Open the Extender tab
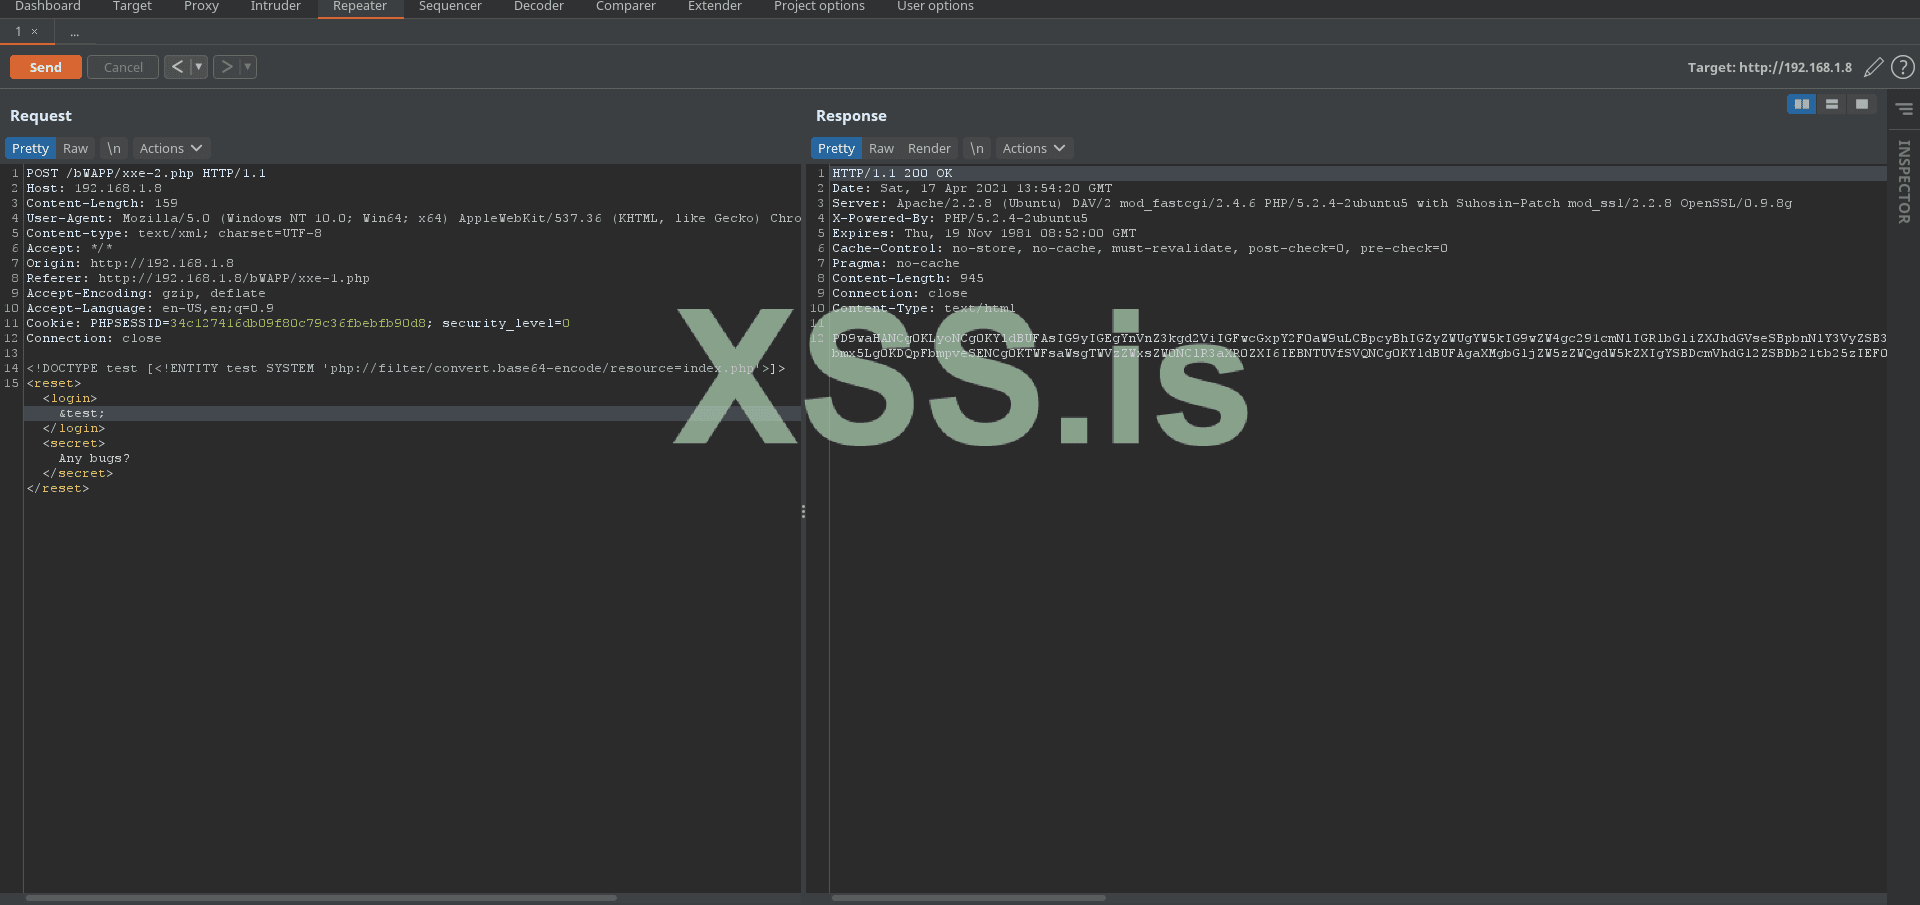This screenshot has width=1920, height=905. click(x=715, y=7)
